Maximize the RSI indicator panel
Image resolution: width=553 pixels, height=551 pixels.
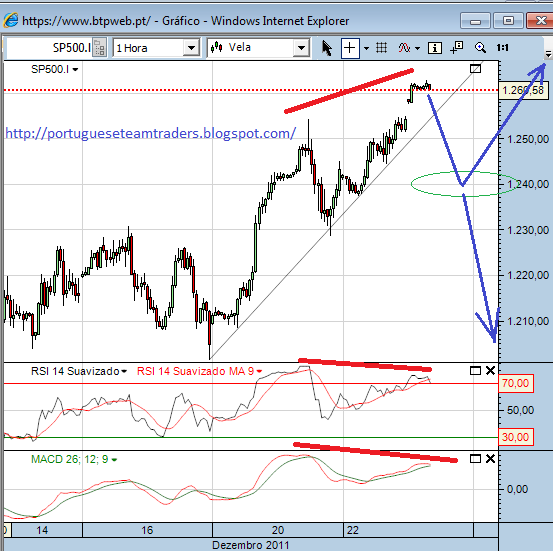click(475, 371)
